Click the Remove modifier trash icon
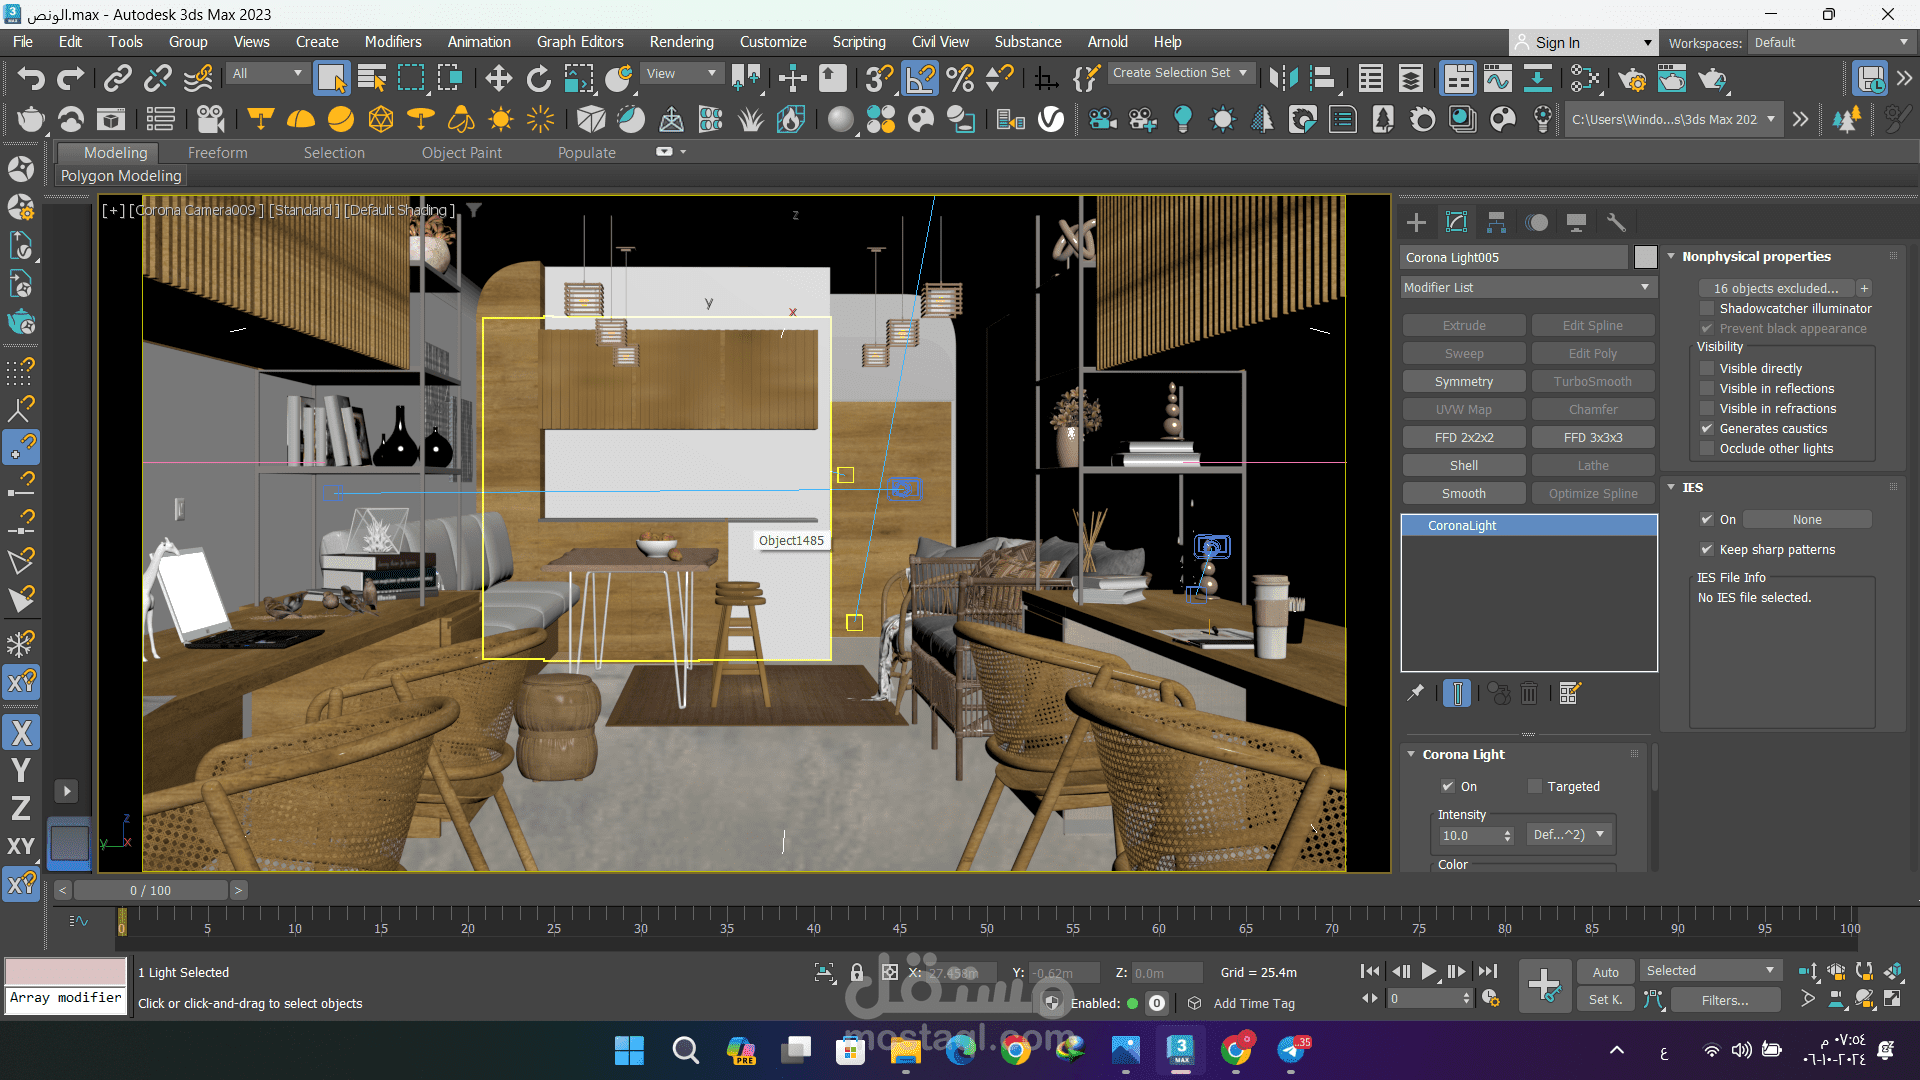1920x1080 pixels. (x=1529, y=693)
